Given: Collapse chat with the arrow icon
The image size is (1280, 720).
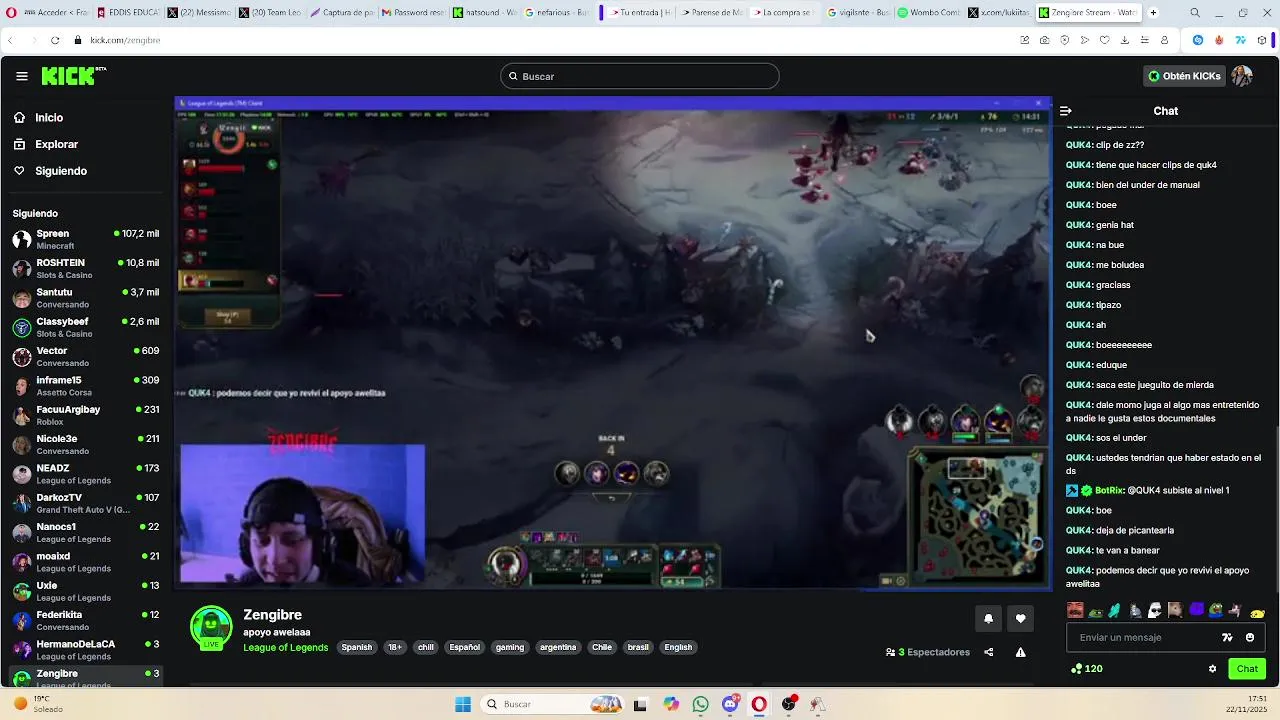Looking at the screenshot, I should coord(1066,111).
